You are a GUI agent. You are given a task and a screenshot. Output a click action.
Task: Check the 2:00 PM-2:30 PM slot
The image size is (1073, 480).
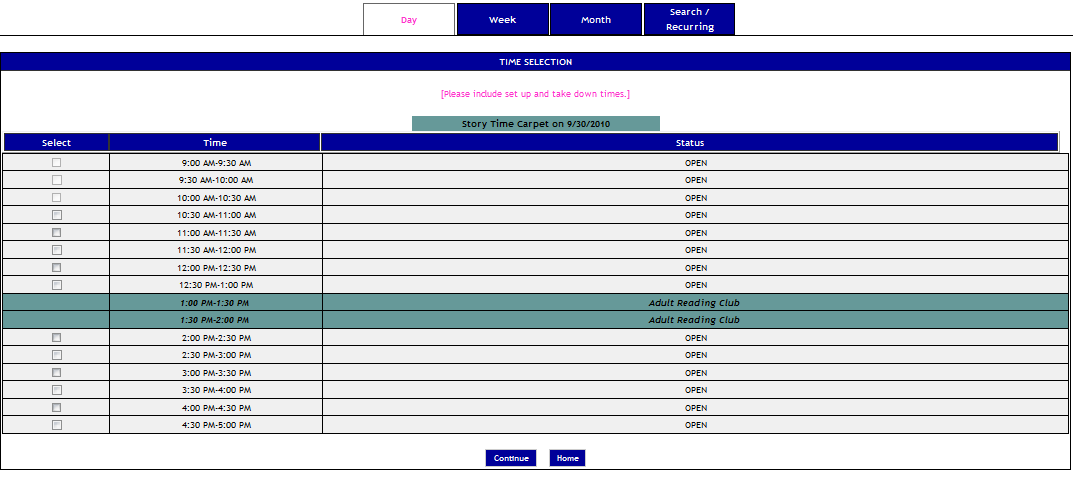[x=57, y=338]
